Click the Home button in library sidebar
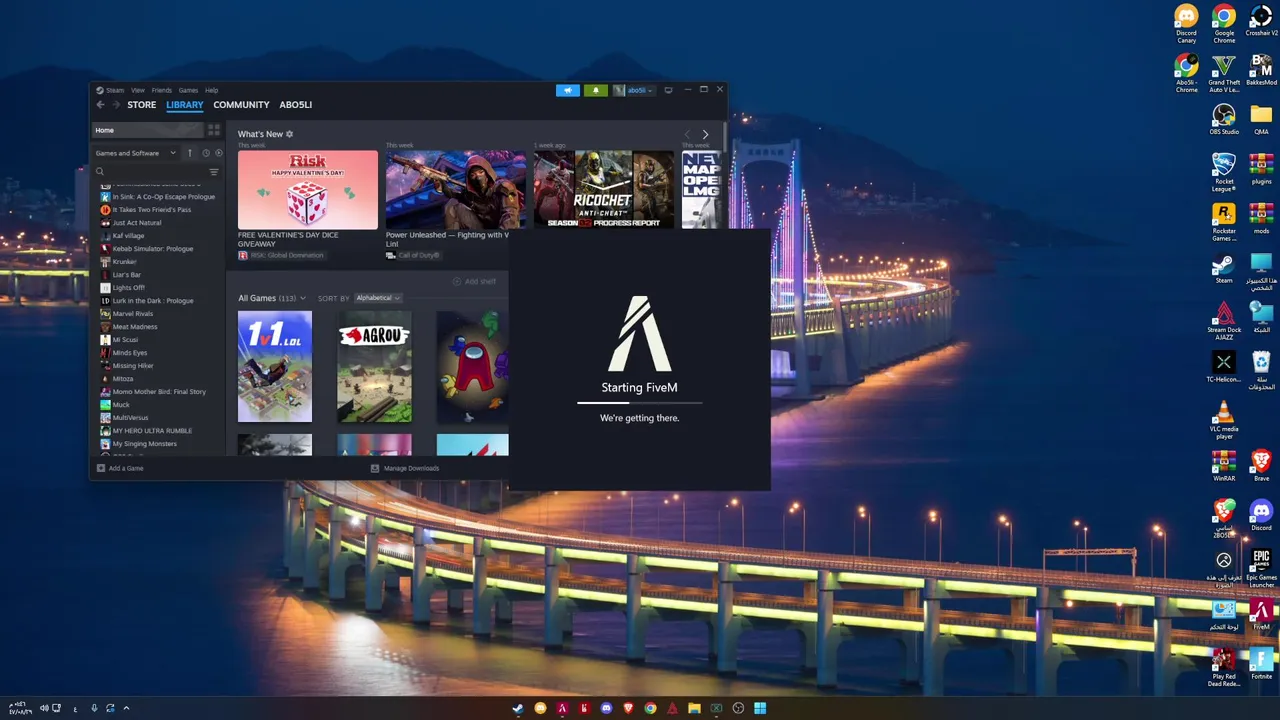Viewport: 1280px width, 720px height. coord(148,130)
